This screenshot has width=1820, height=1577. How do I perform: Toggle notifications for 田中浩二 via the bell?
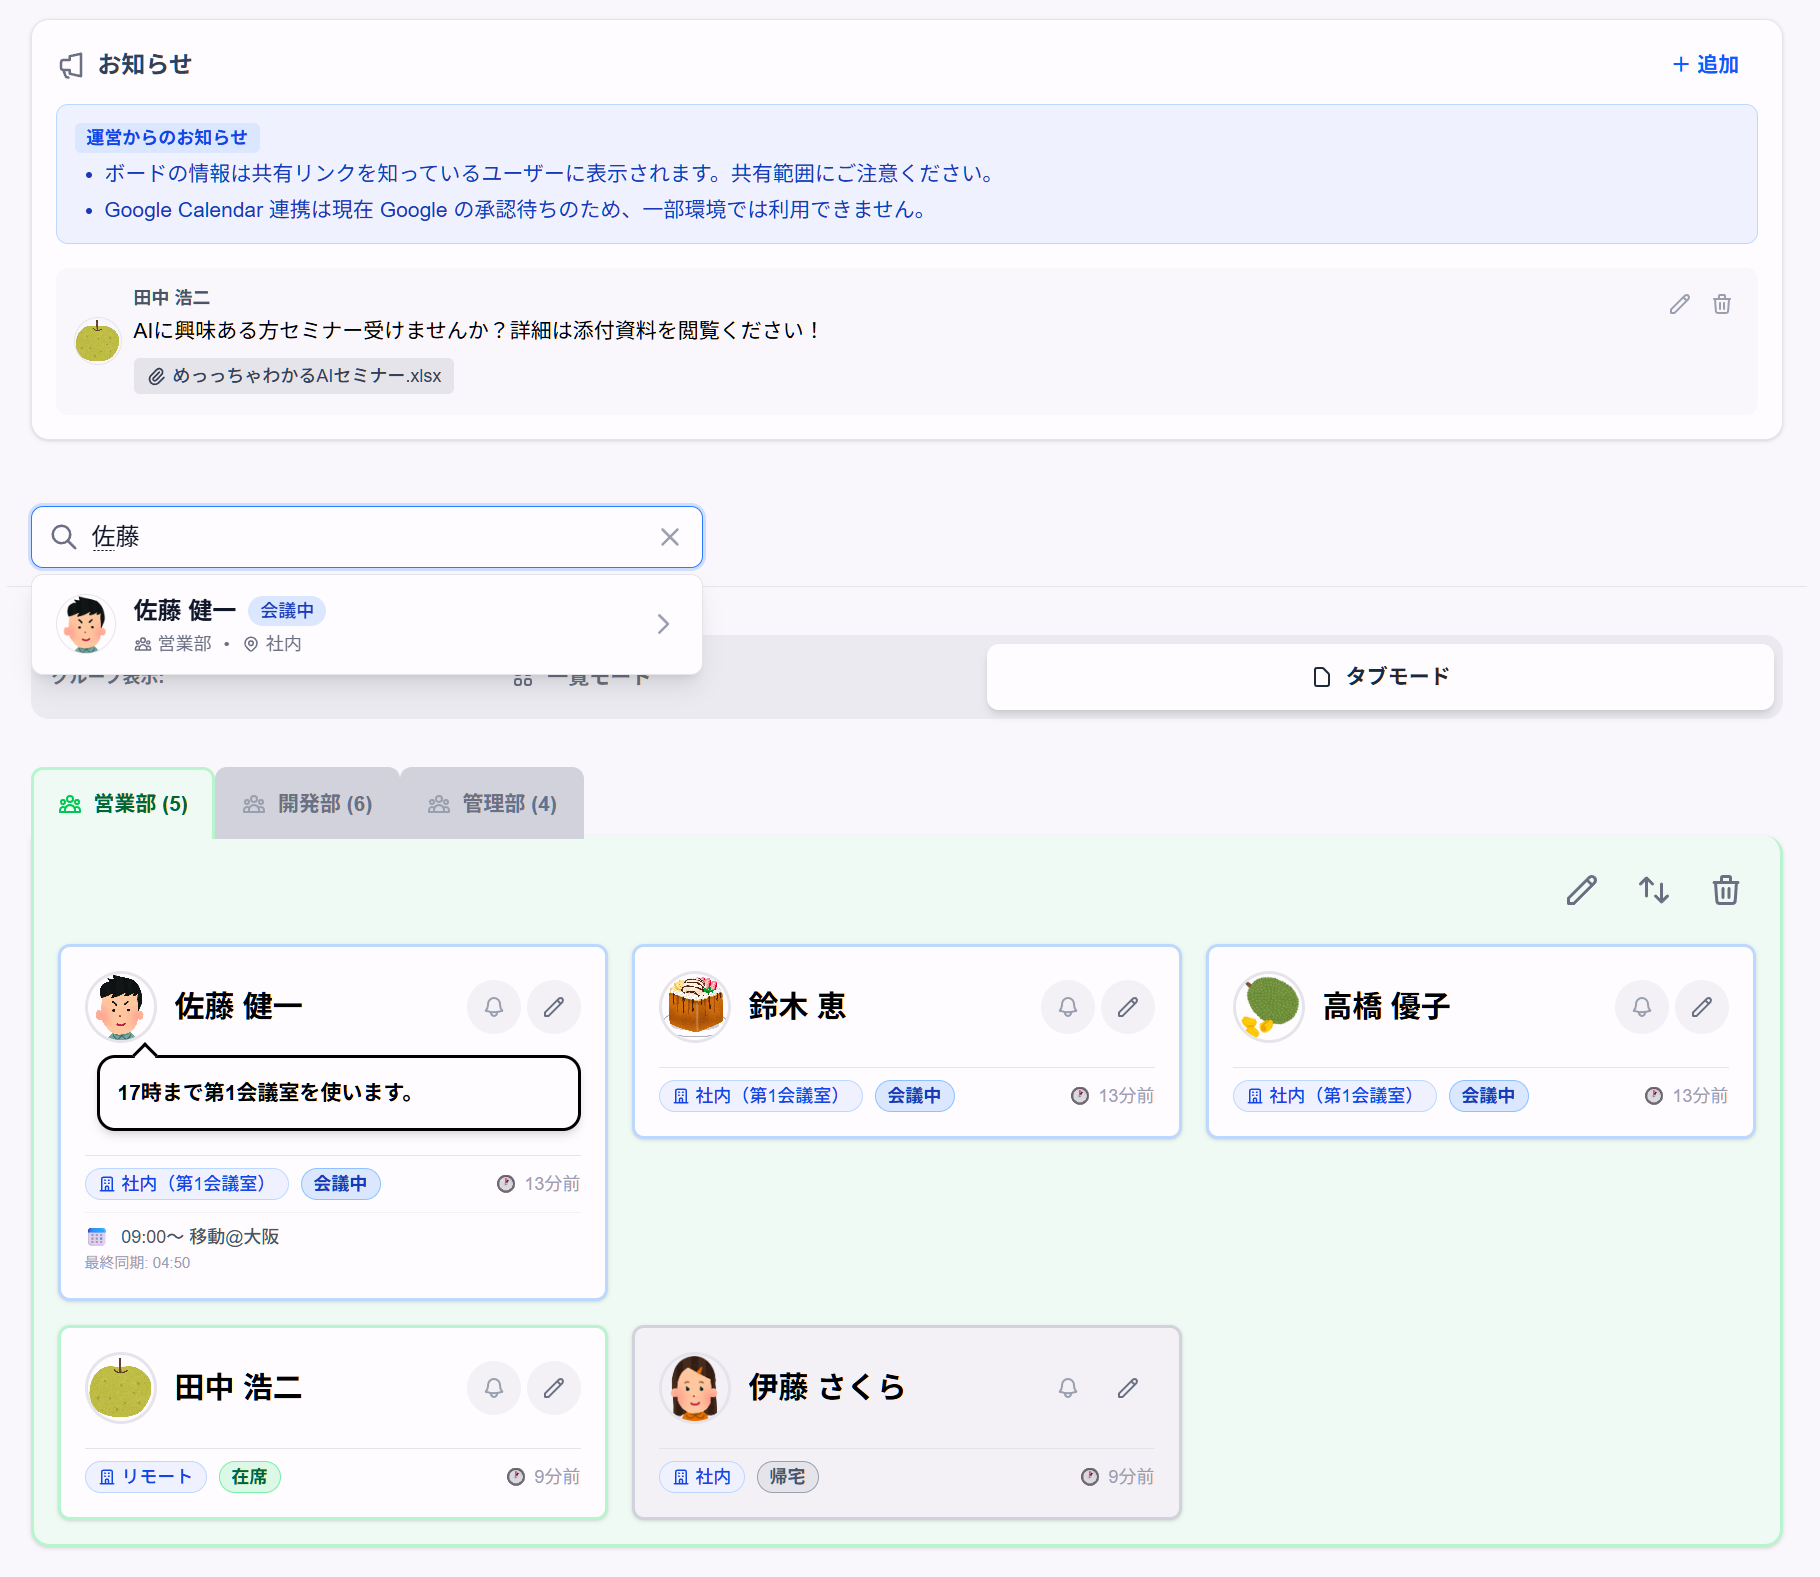click(493, 1388)
